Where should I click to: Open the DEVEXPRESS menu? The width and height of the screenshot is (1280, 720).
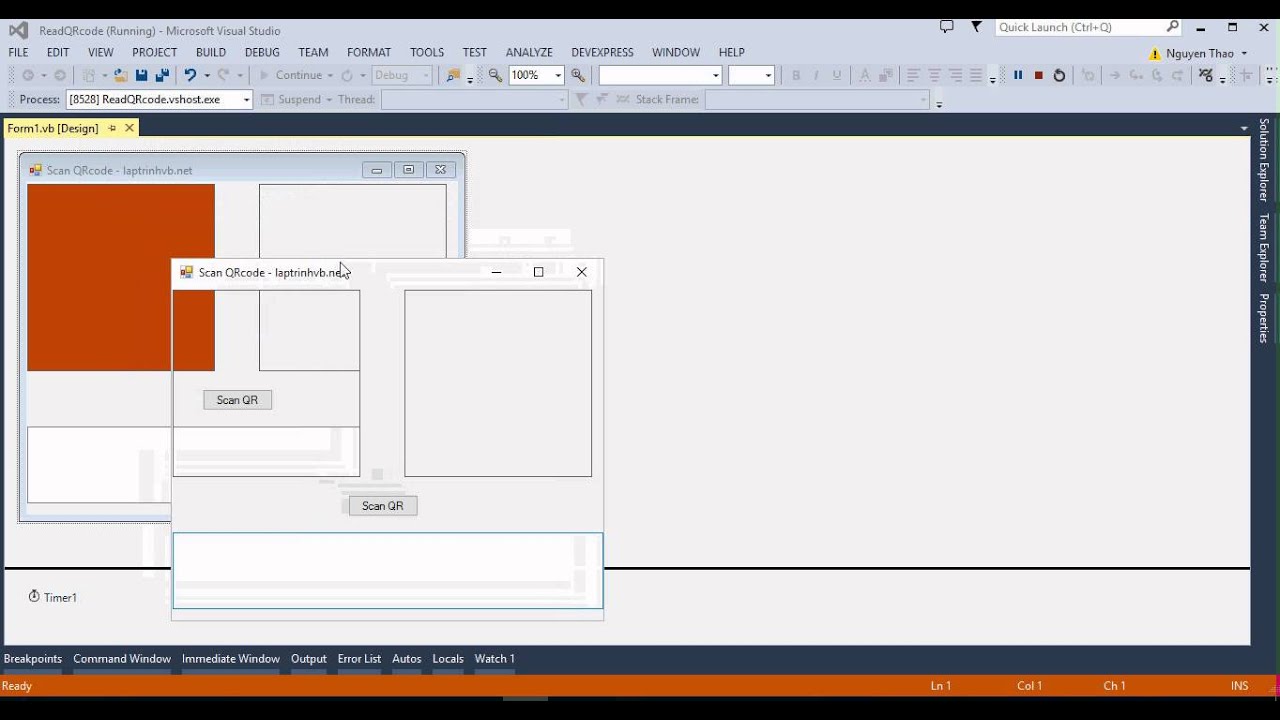click(602, 52)
